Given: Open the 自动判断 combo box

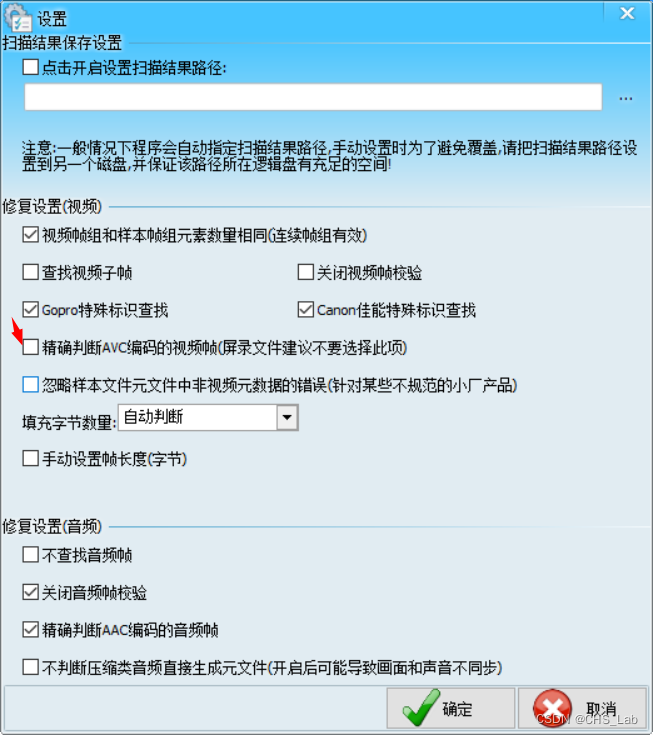Looking at the screenshot, I should (x=208, y=417).
